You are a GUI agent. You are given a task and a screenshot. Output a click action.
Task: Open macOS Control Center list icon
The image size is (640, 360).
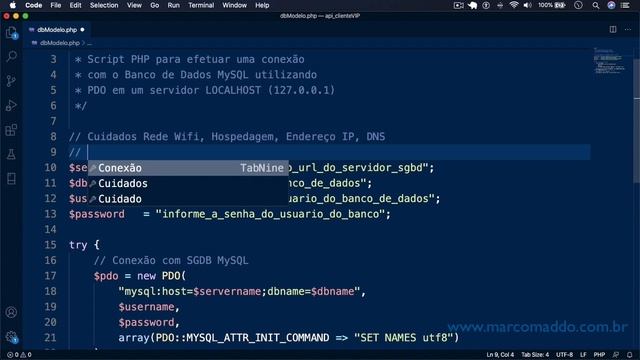point(625,5)
